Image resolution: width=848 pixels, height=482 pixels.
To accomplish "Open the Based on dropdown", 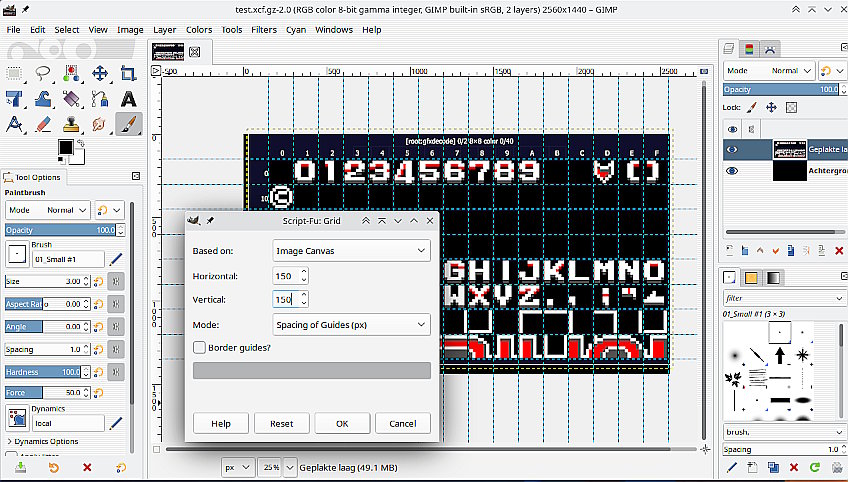I will pyautogui.click(x=350, y=250).
